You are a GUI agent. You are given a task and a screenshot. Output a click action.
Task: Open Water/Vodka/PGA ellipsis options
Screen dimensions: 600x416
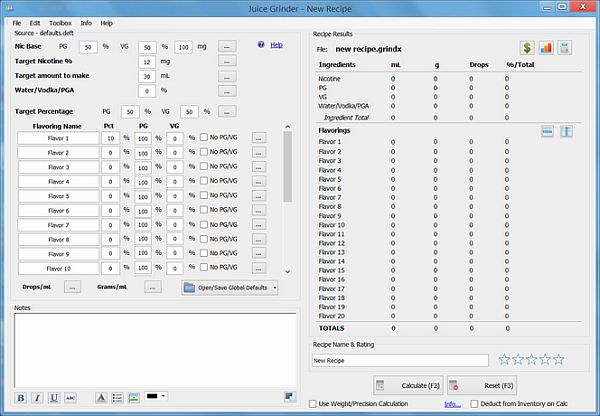click(227, 91)
